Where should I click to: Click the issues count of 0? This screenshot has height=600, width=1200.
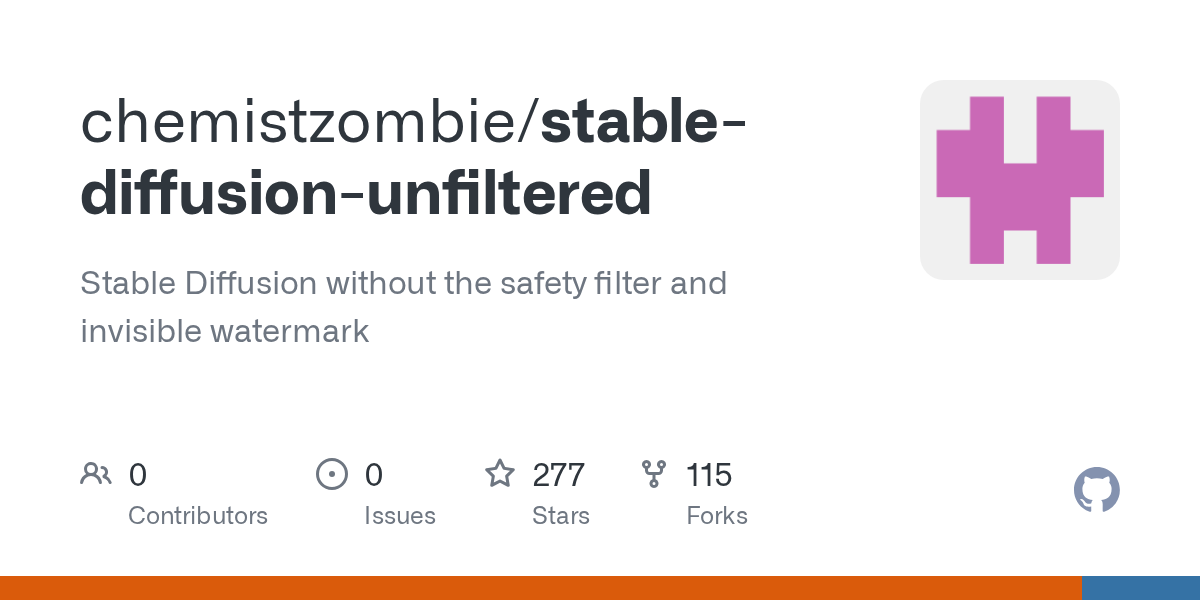click(x=374, y=474)
